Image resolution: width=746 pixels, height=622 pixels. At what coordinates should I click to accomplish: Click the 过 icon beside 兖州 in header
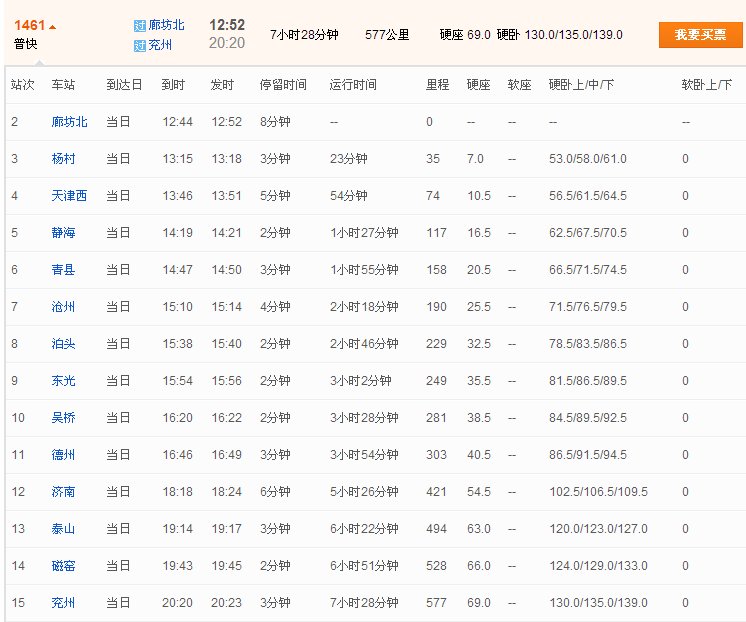[x=140, y=46]
